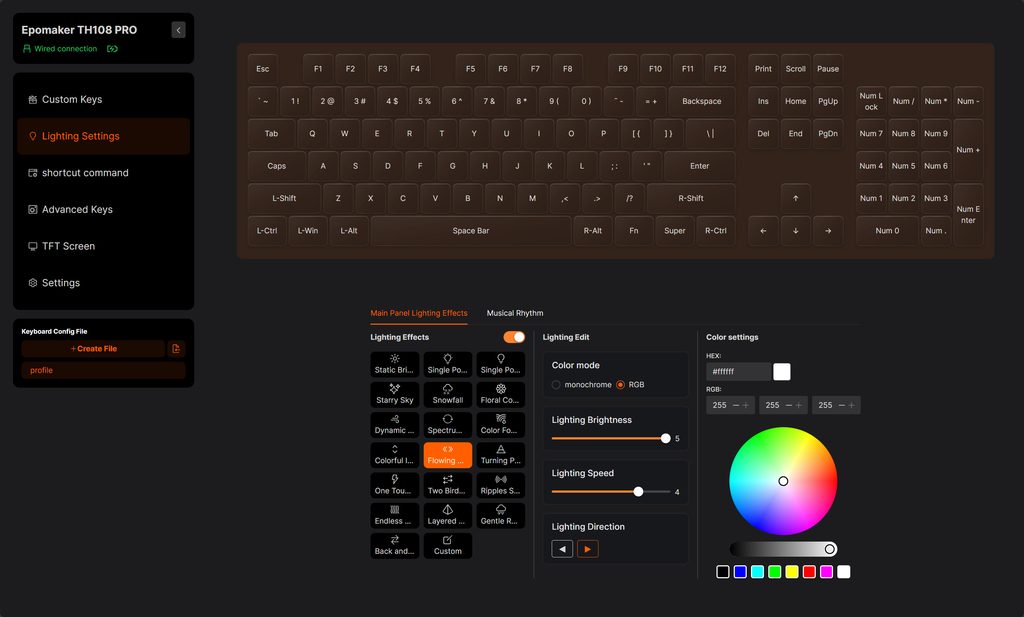Select the Turning P... lighting effect
Viewport: 1024px width, 617px height.
[x=500, y=454]
